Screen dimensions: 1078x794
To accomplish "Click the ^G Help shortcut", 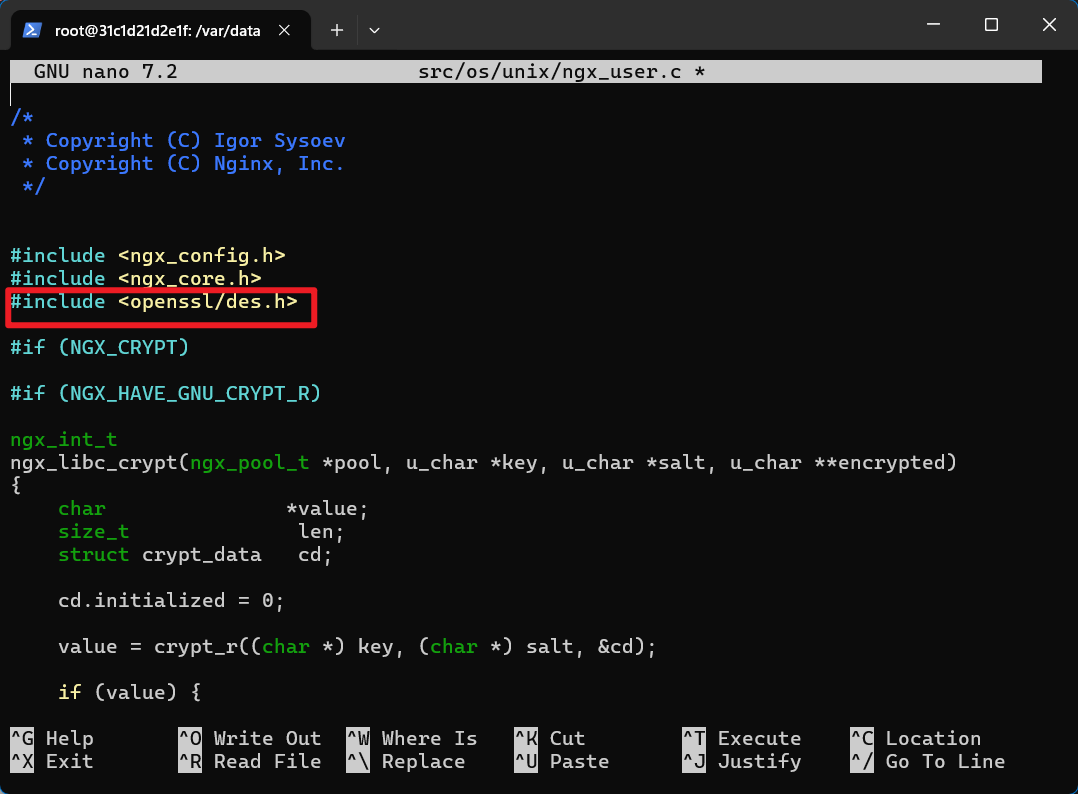I will point(52,738).
